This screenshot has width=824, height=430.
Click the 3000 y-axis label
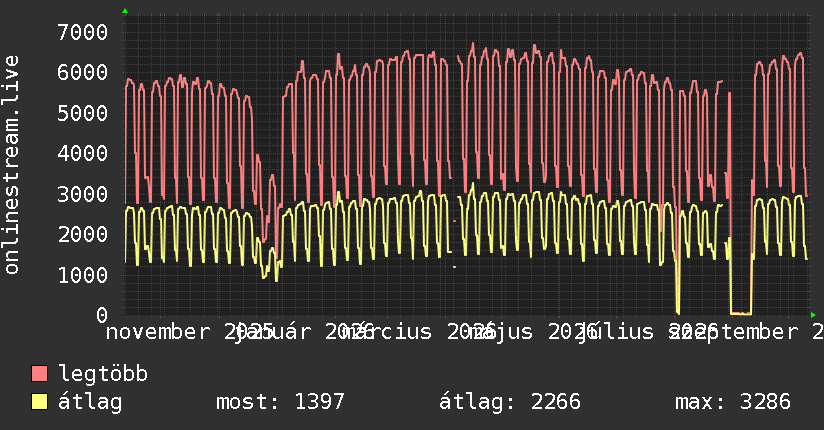tap(83, 194)
